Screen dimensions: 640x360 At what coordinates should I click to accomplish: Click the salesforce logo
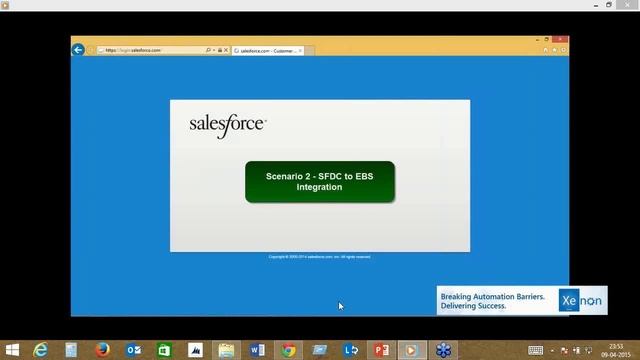[x=228, y=126]
